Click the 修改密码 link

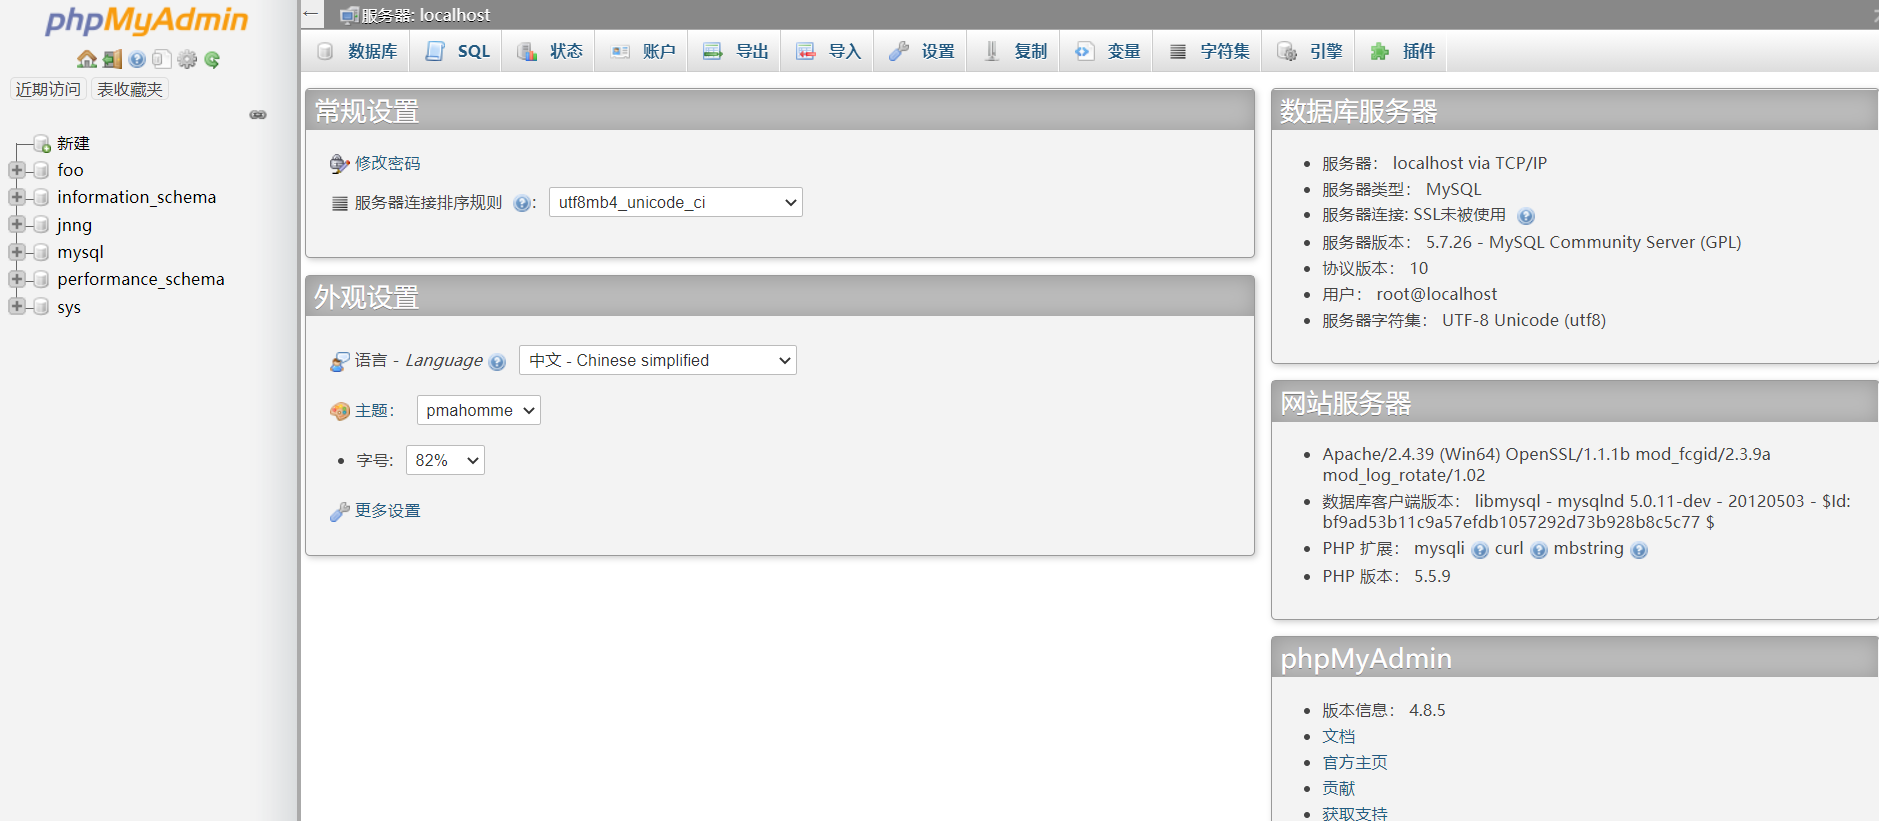pyautogui.click(x=387, y=163)
